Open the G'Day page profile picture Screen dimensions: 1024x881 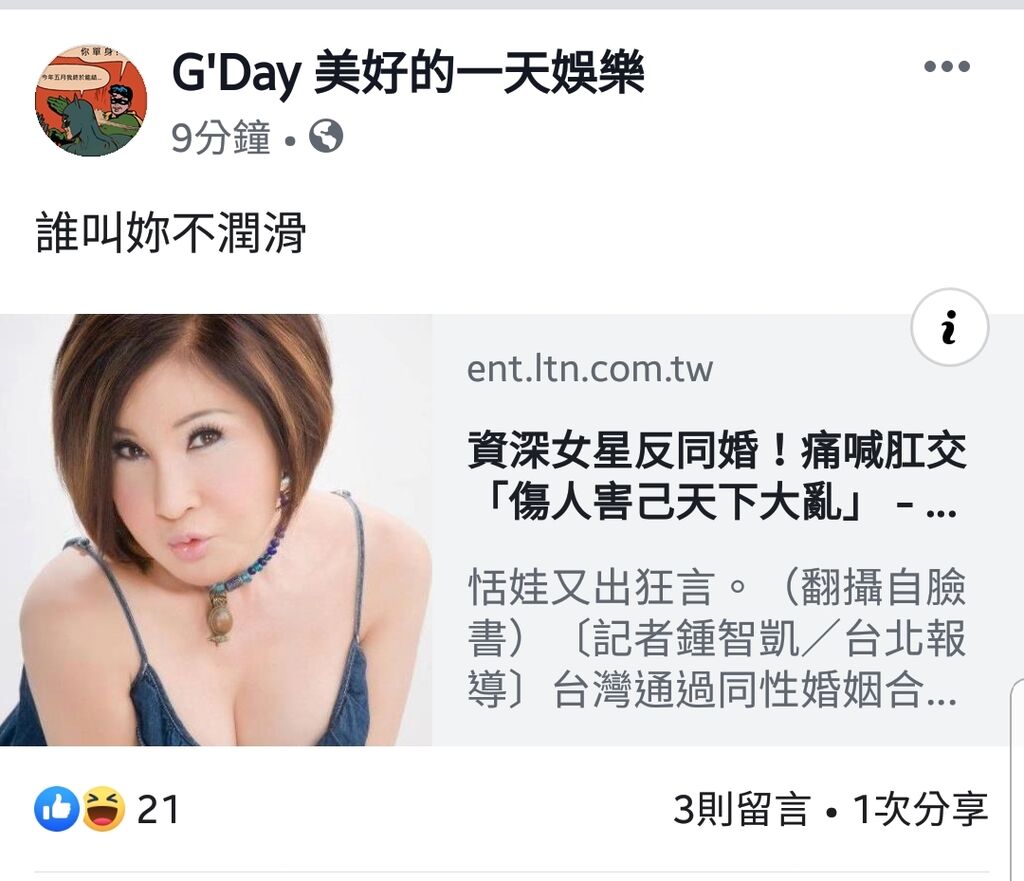(91, 101)
